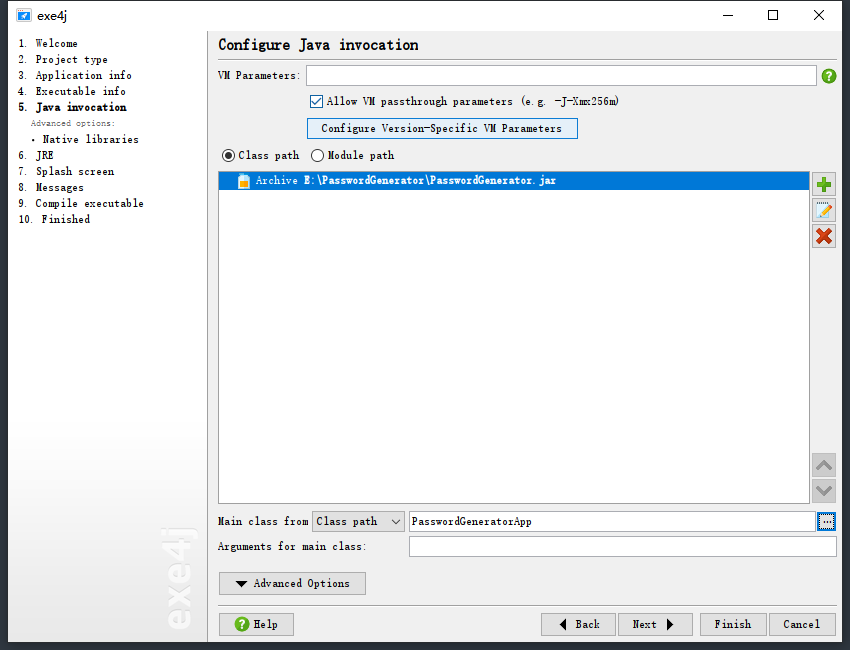The image size is (850, 650).
Task: Open step 5 Java invocation
Action: tap(72, 107)
